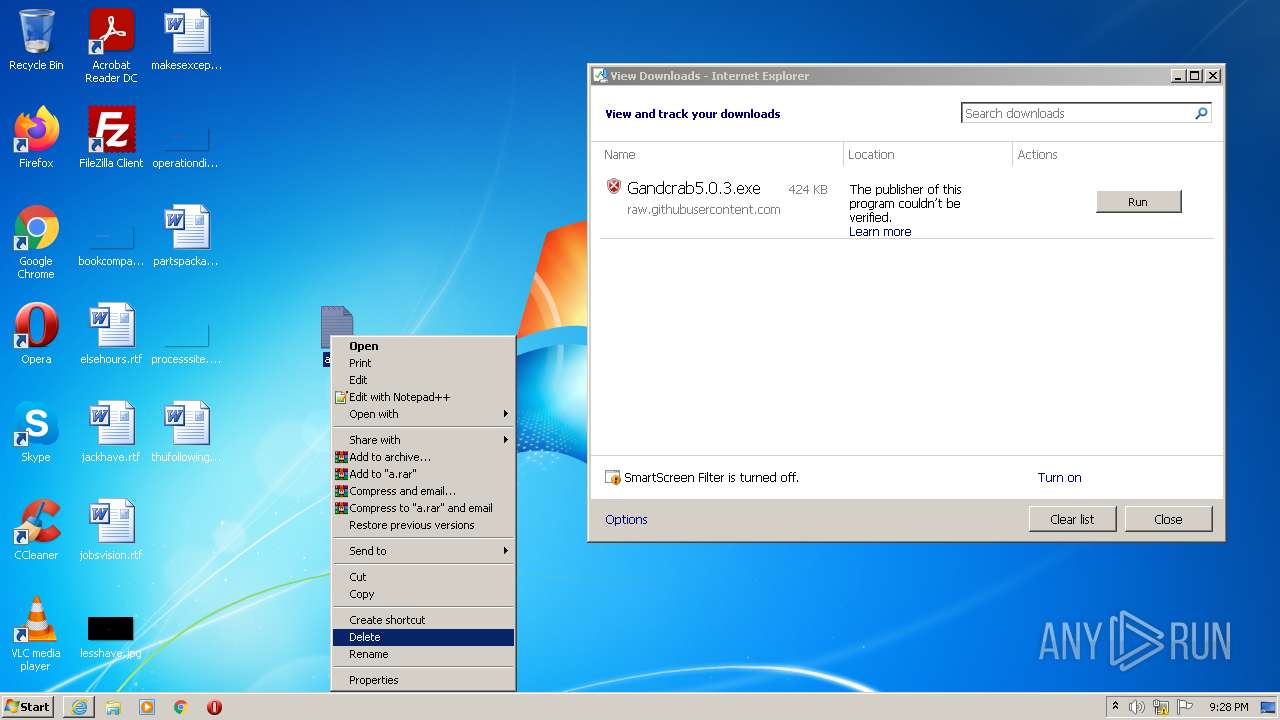The height and width of the screenshot is (720, 1280).
Task: Click the Close button in View Downloads
Action: tap(1168, 519)
